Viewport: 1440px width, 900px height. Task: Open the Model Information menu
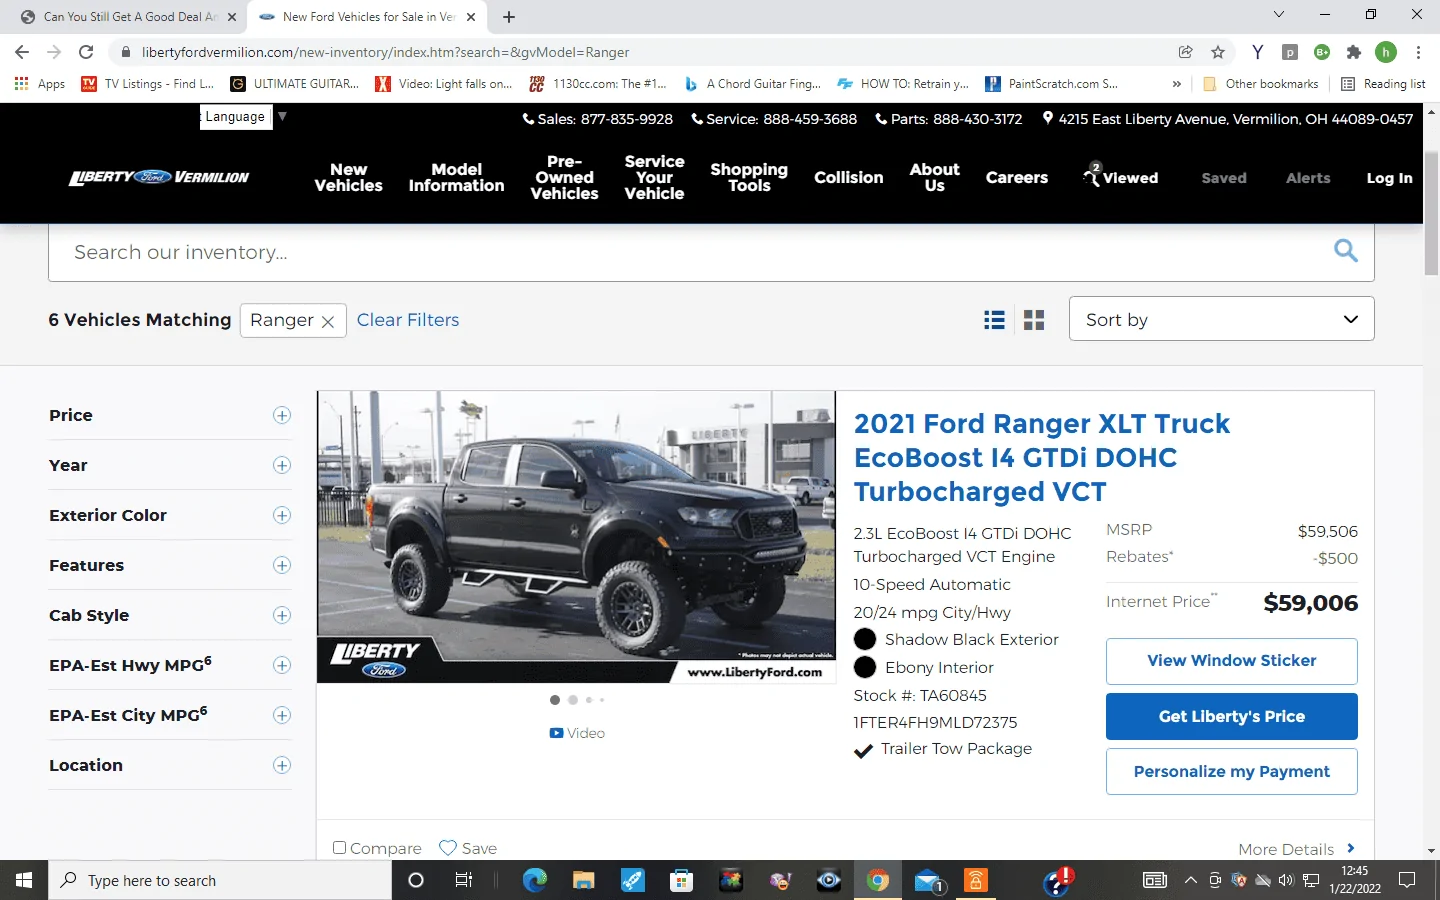point(456,177)
